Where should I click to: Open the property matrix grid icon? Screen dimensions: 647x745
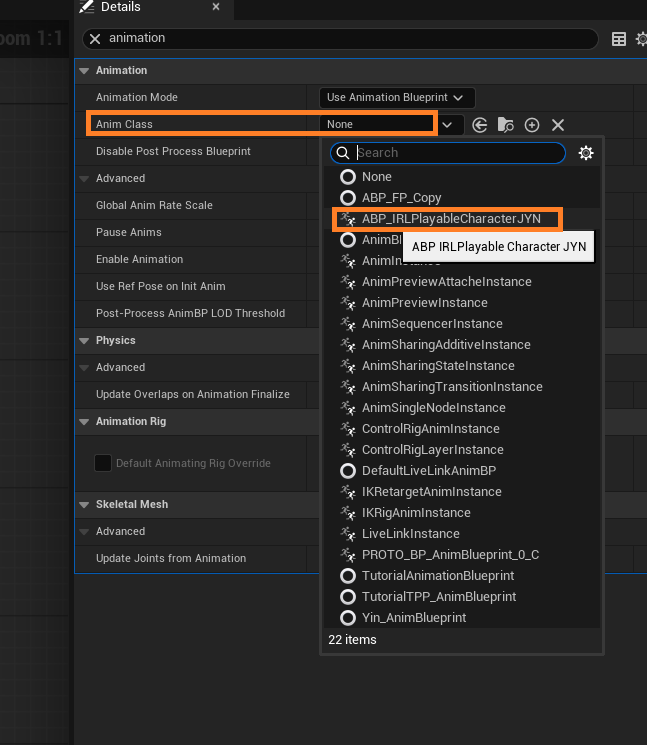click(619, 39)
